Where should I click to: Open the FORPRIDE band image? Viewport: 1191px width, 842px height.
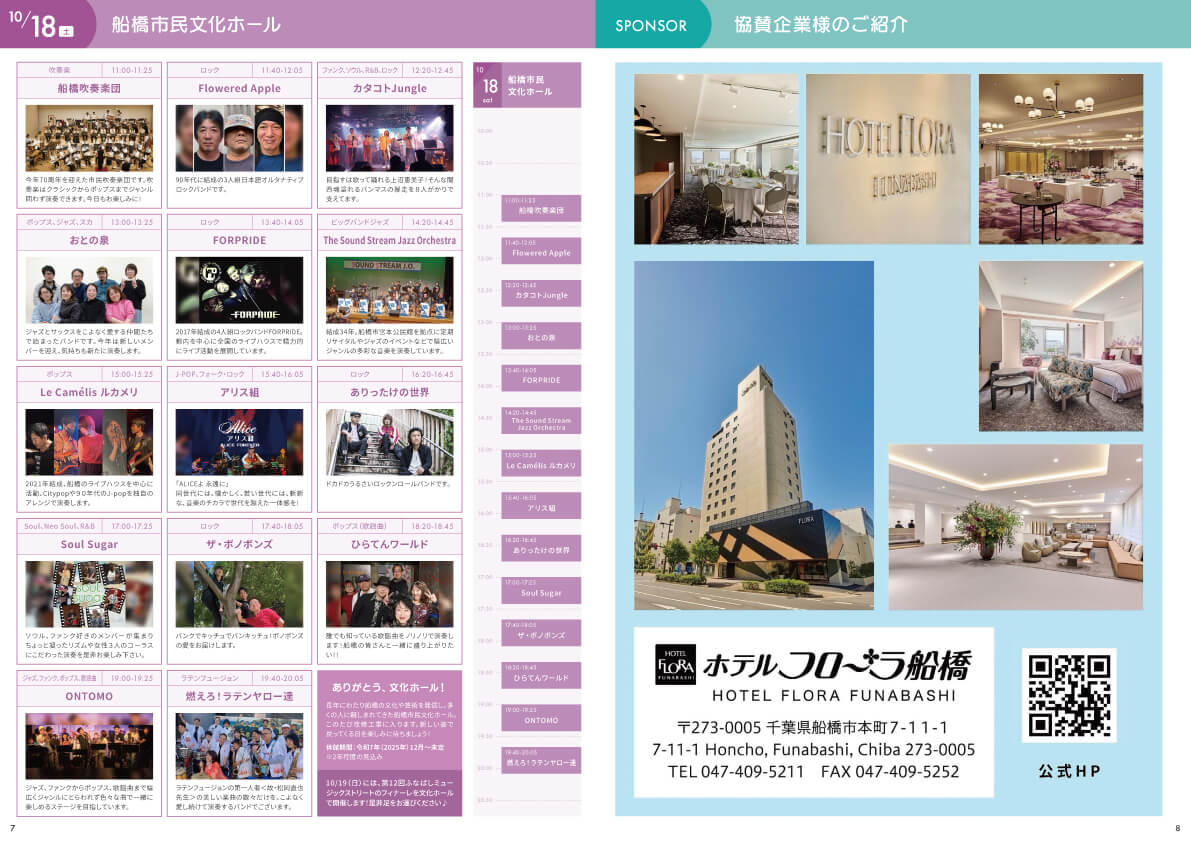pyautogui.click(x=239, y=290)
